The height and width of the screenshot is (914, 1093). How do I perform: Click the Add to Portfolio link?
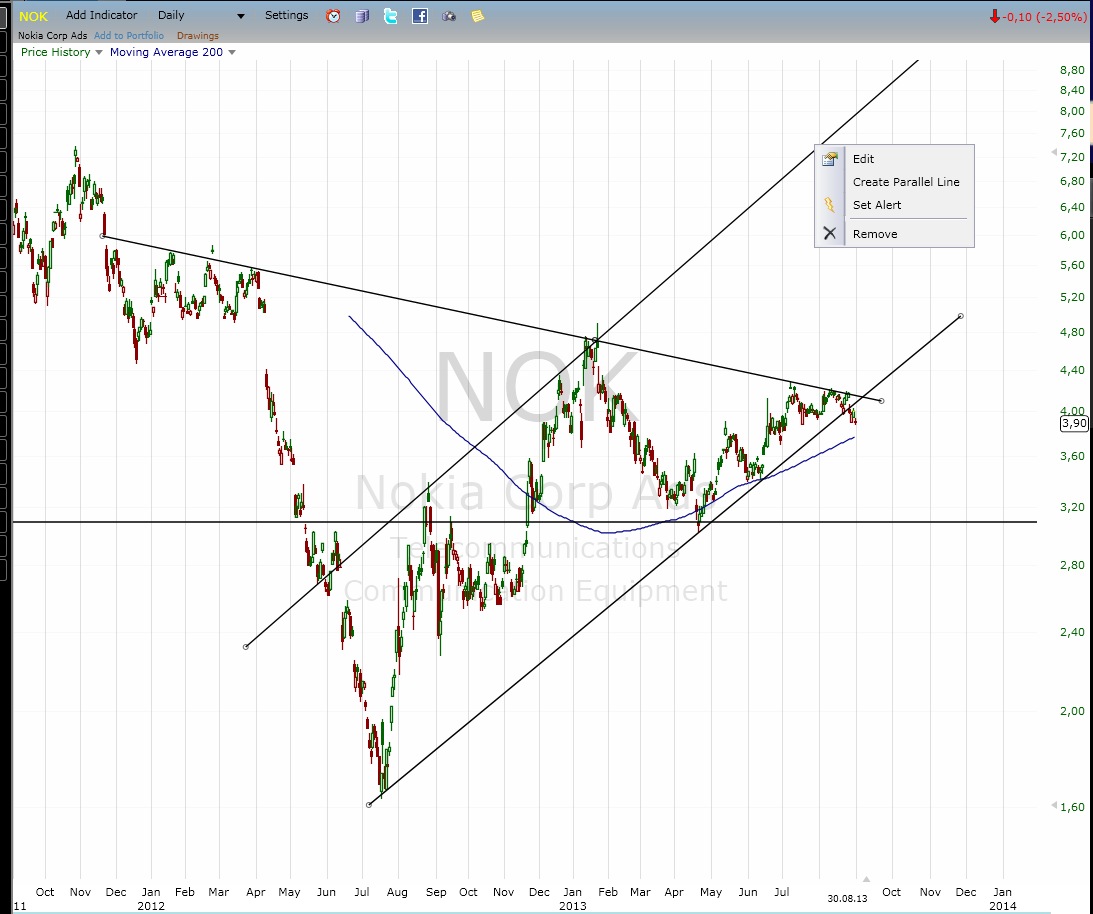coord(129,35)
